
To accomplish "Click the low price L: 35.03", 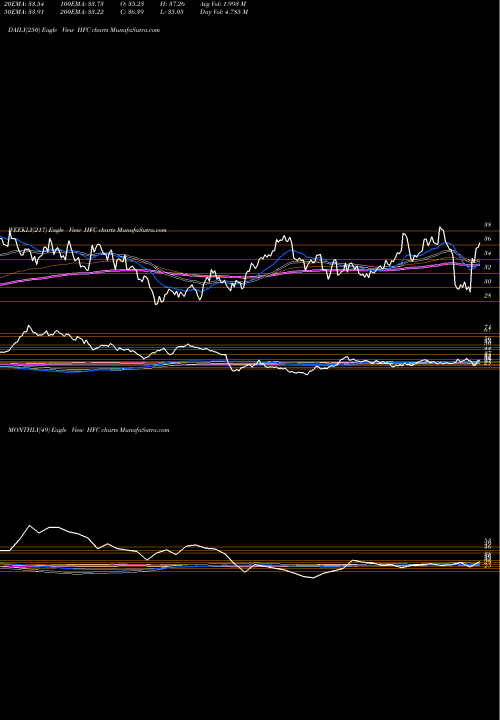I will (x=175, y=12).
